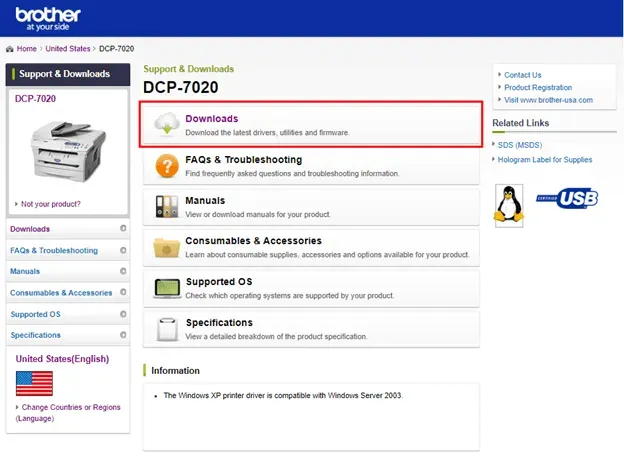This screenshot has height=464, width=624.
Task: Click the document icon for Specifications
Action: tap(167, 329)
